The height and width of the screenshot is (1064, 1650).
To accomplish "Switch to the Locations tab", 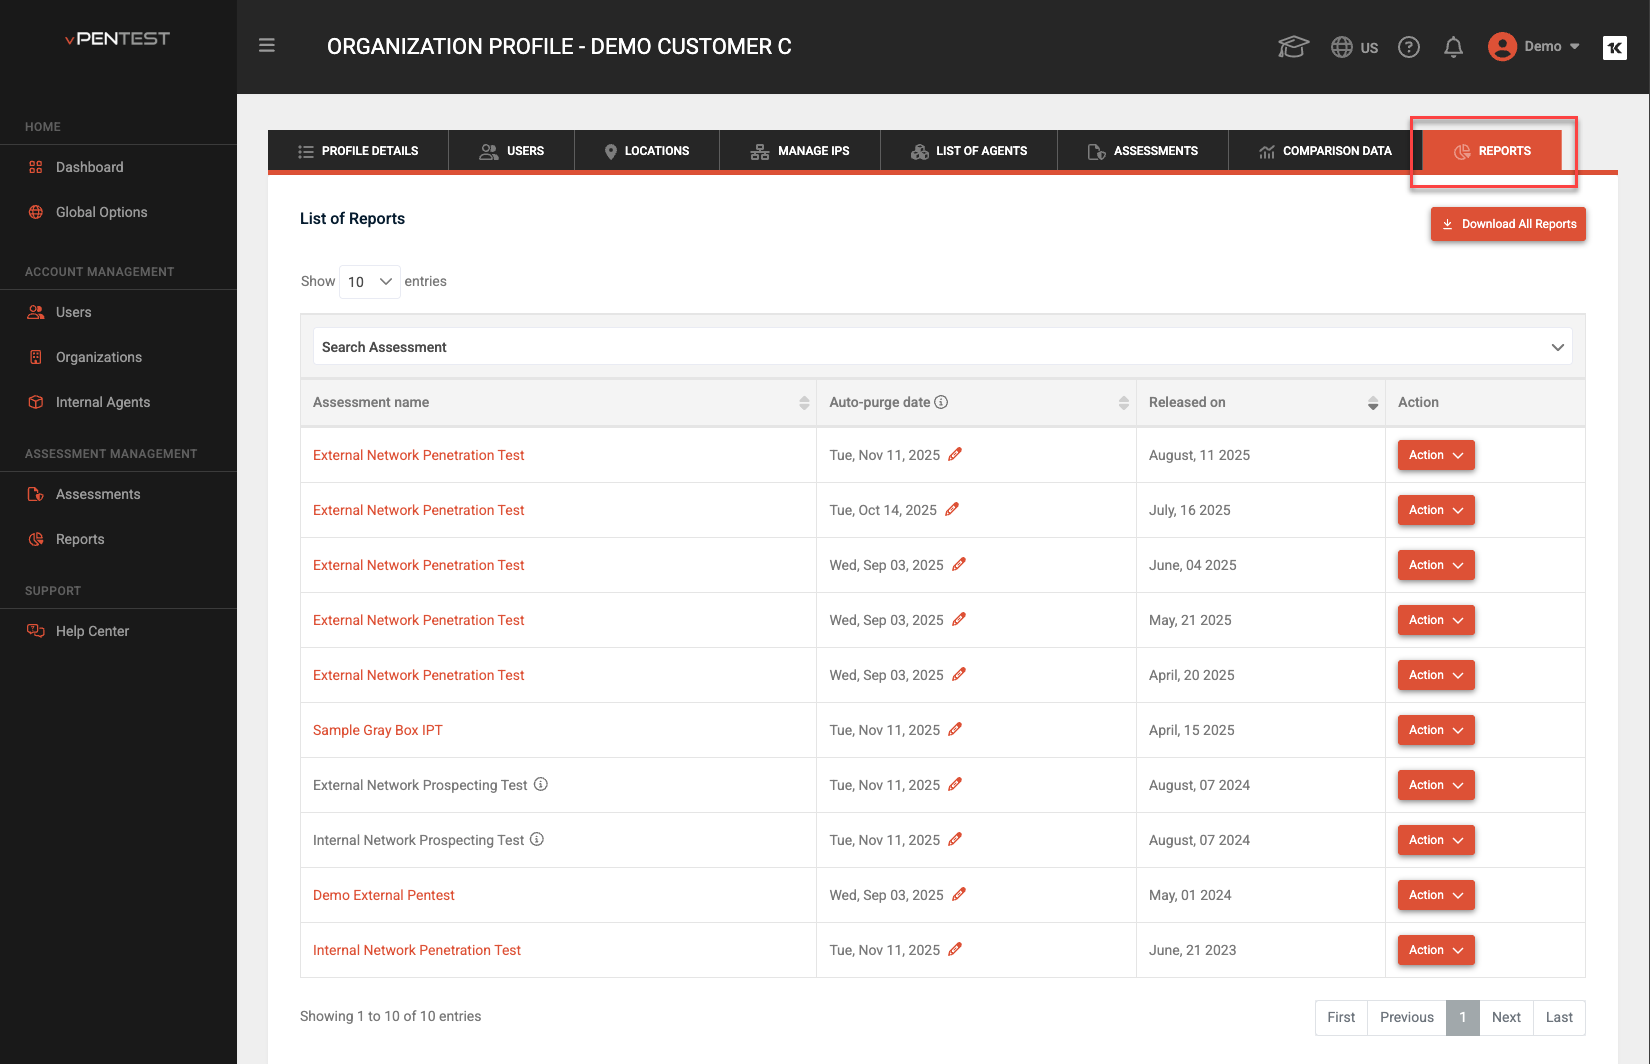I will coord(647,151).
